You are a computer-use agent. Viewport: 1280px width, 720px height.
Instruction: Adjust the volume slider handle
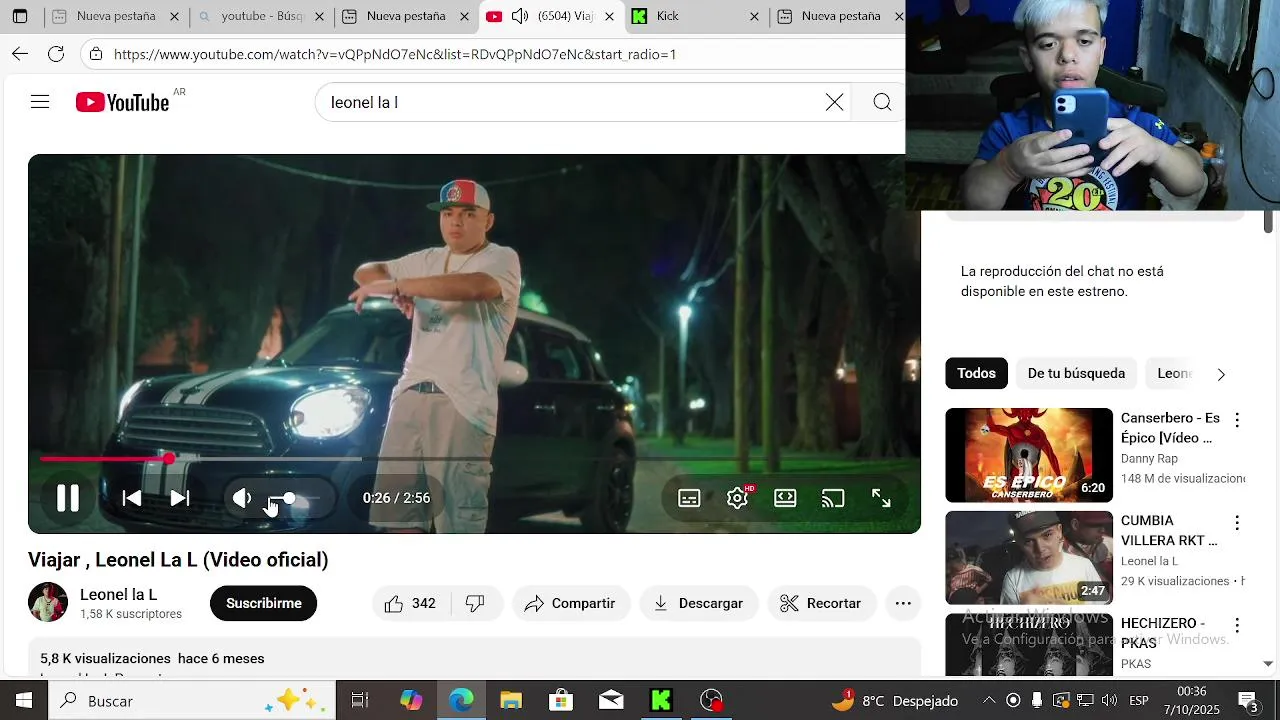[x=289, y=498]
